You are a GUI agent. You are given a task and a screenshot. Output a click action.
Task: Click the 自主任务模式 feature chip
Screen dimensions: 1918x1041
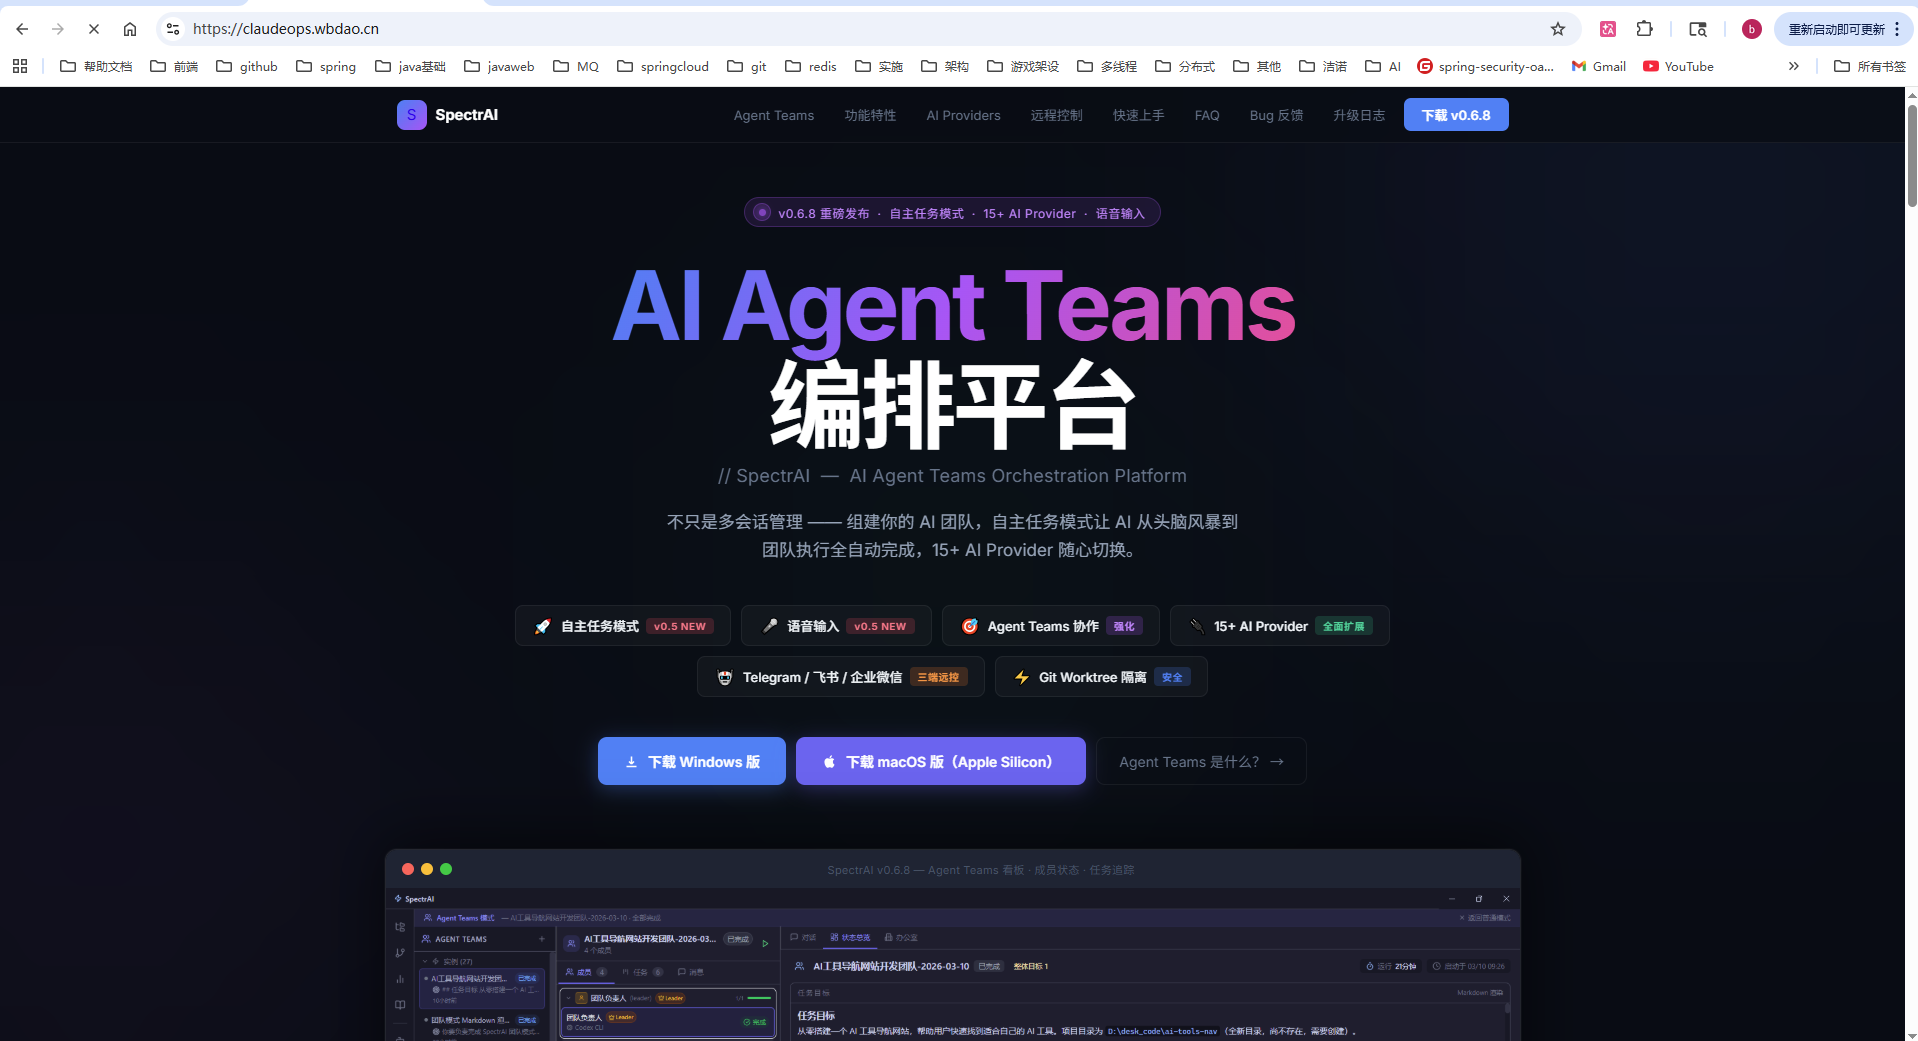623,626
